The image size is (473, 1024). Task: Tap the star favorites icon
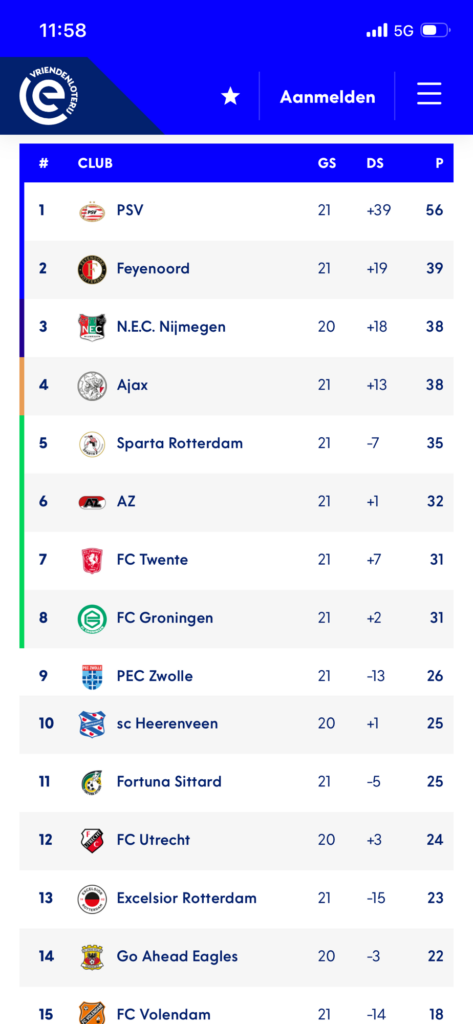pyautogui.click(x=230, y=97)
